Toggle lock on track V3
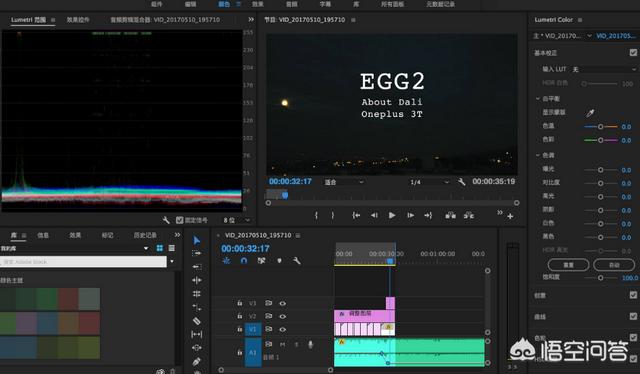Screen dimensions: 640x374 pyautogui.click(x=240, y=303)
